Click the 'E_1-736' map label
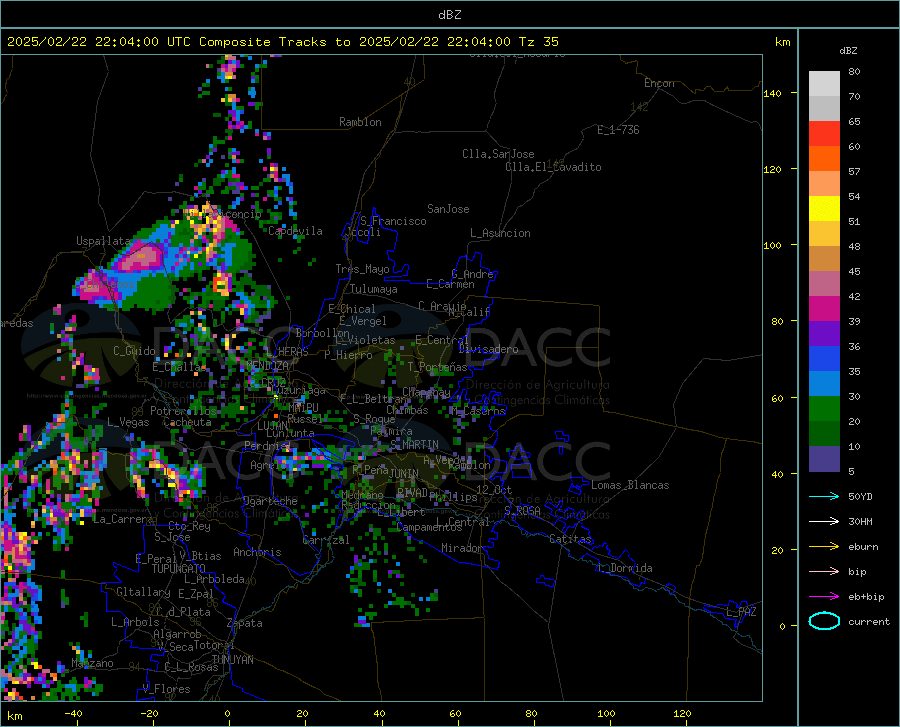Screen dimensions: 900x727 tap(618, 130)
